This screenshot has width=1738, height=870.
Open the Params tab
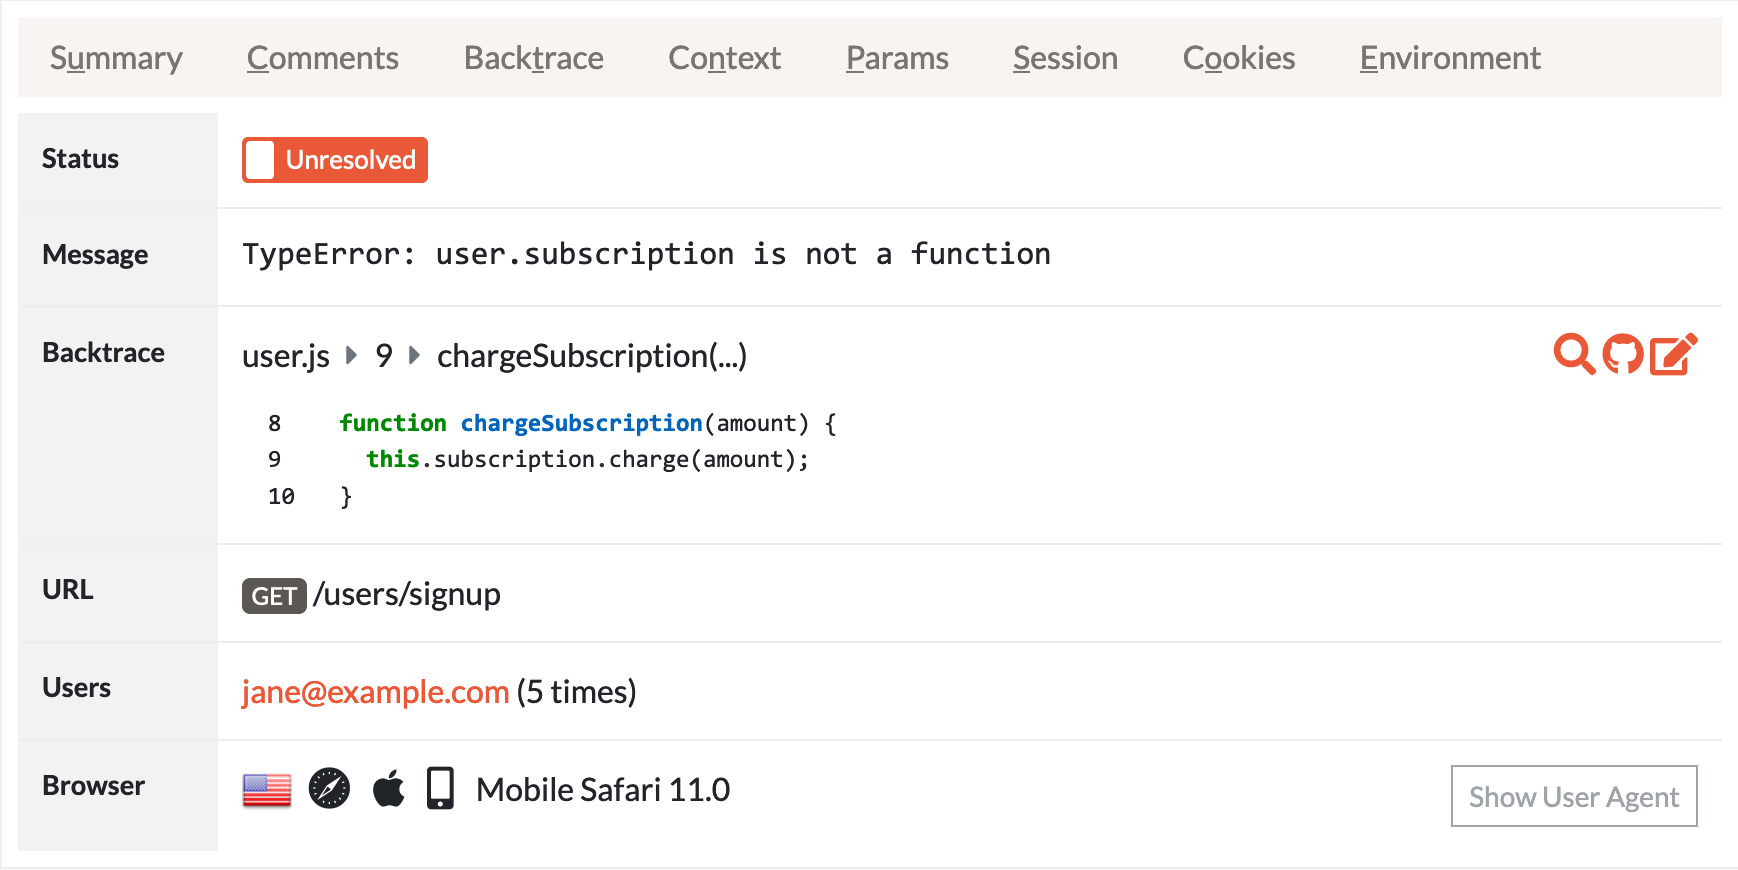897,58
